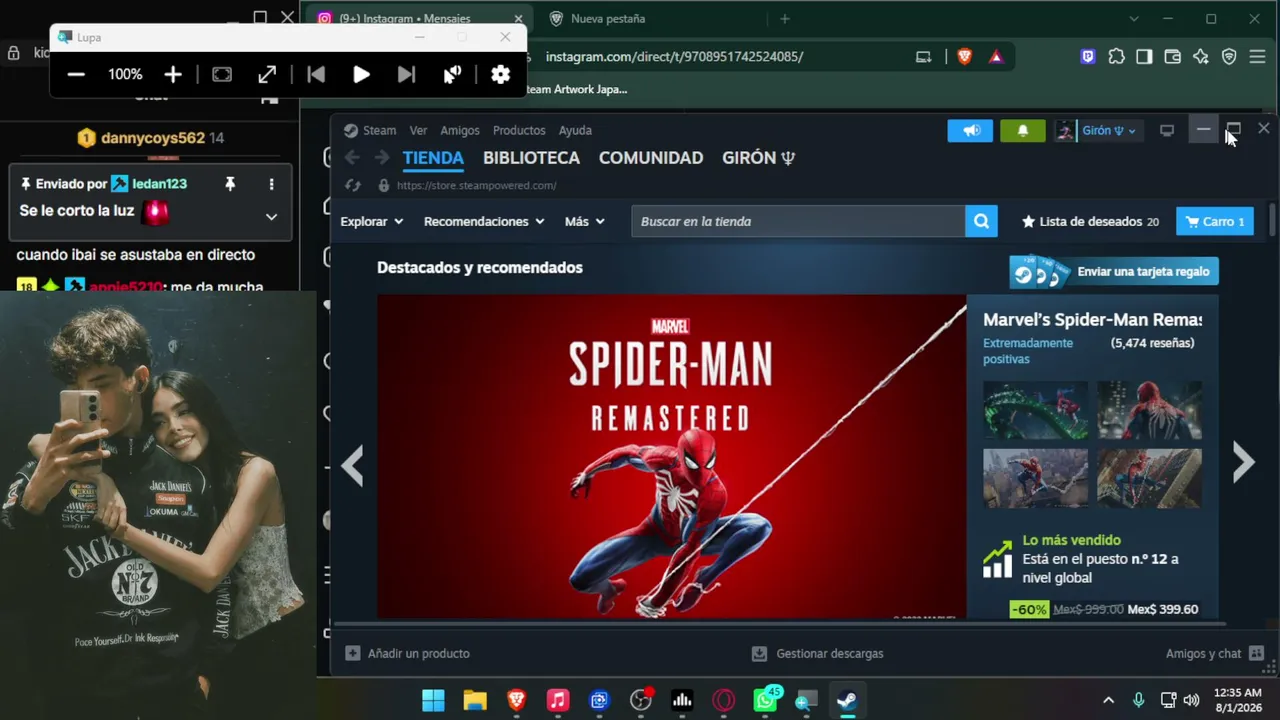Open Steam notifications bell
Image resolution: width=1280 pixels, height=720 pixels.
[x=1022, y=130]
